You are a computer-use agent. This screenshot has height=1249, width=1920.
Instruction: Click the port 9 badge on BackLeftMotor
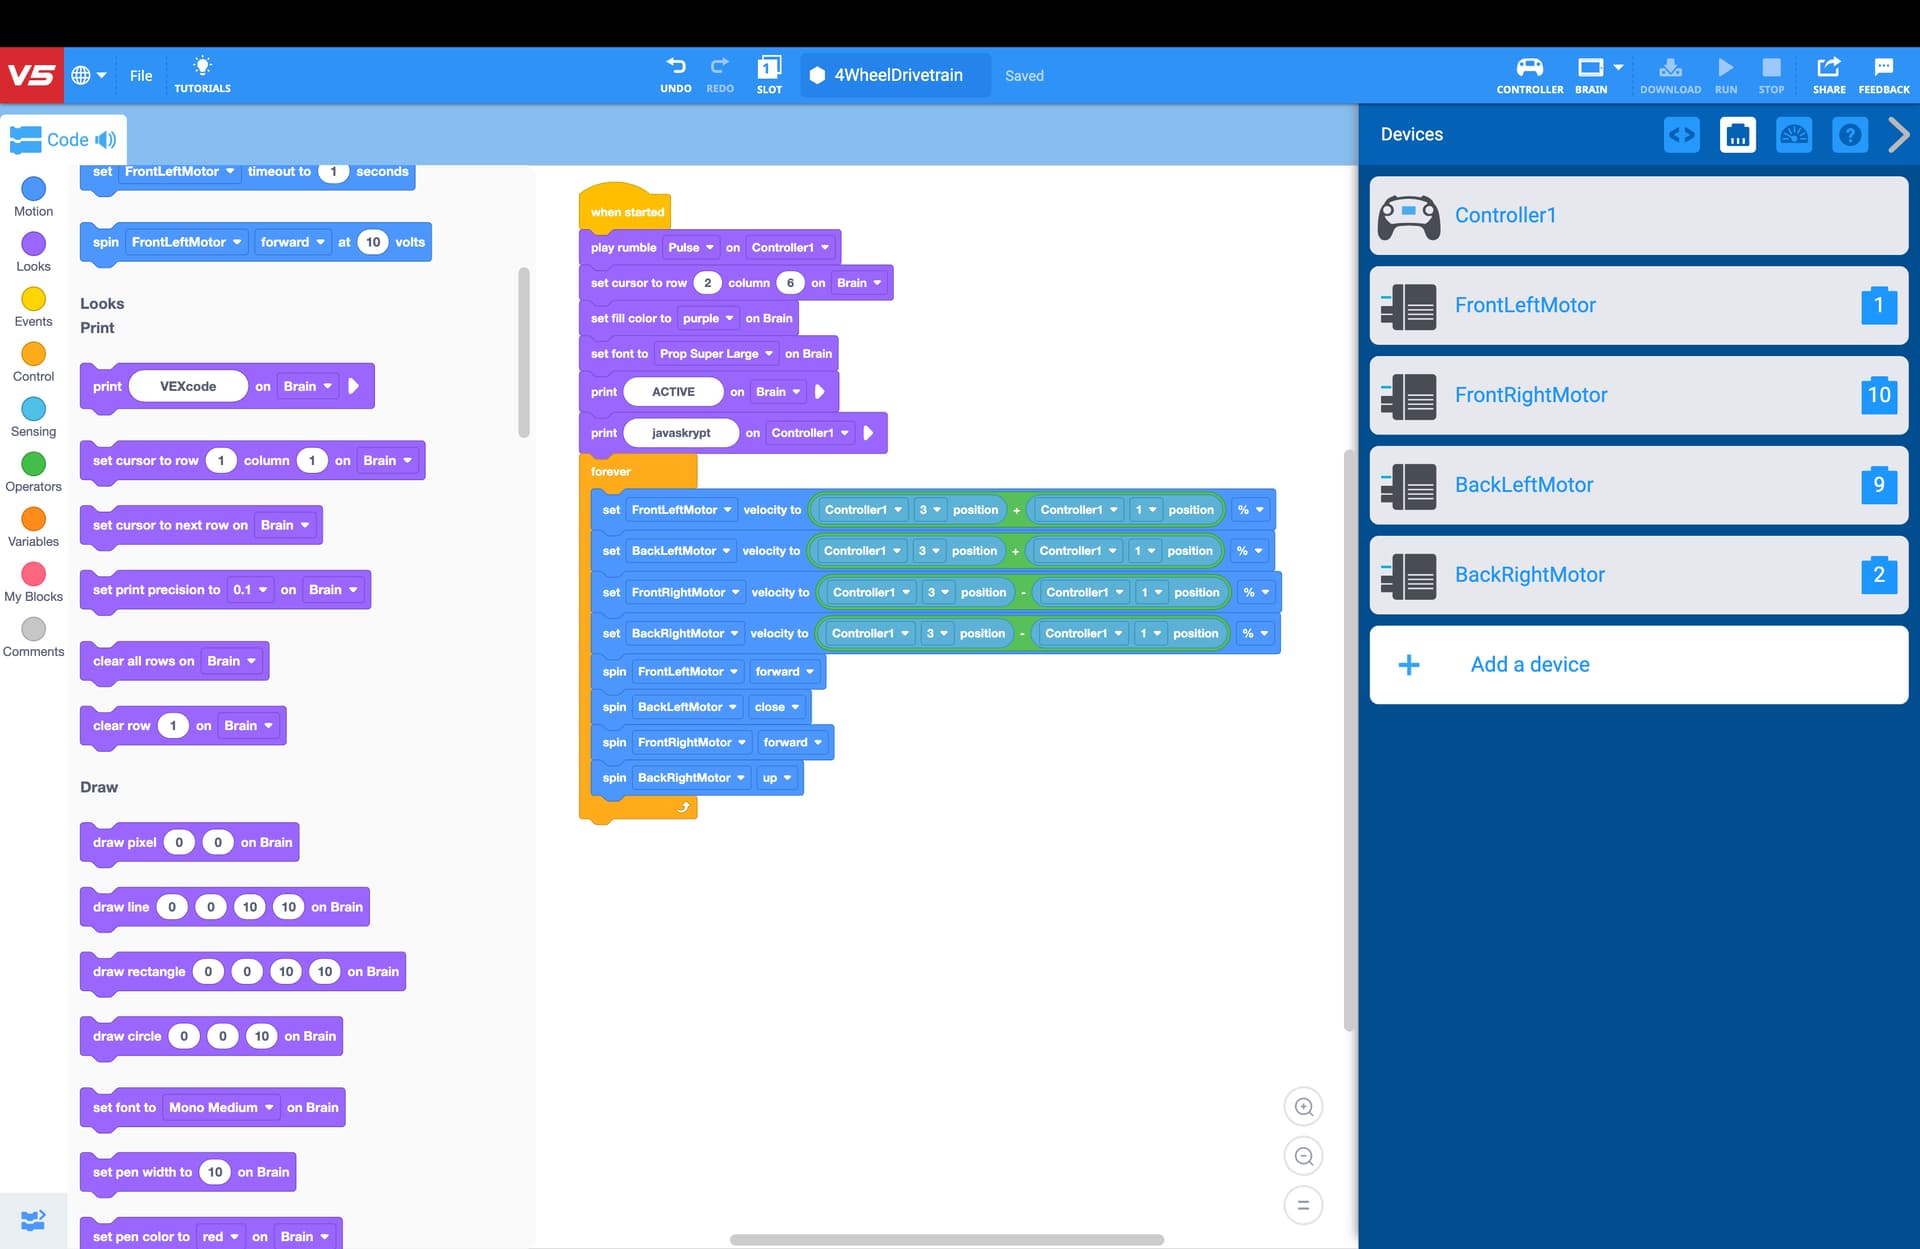point(1879,485)
